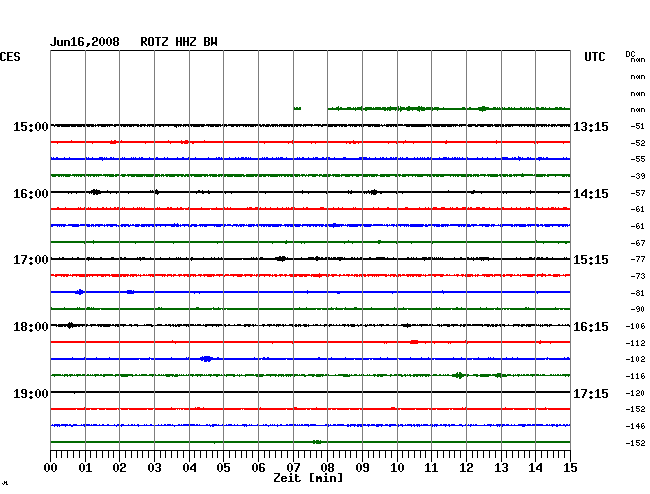650x494 pixels.
Task: Click the Zeit [min] axis title
Action: 308,478
